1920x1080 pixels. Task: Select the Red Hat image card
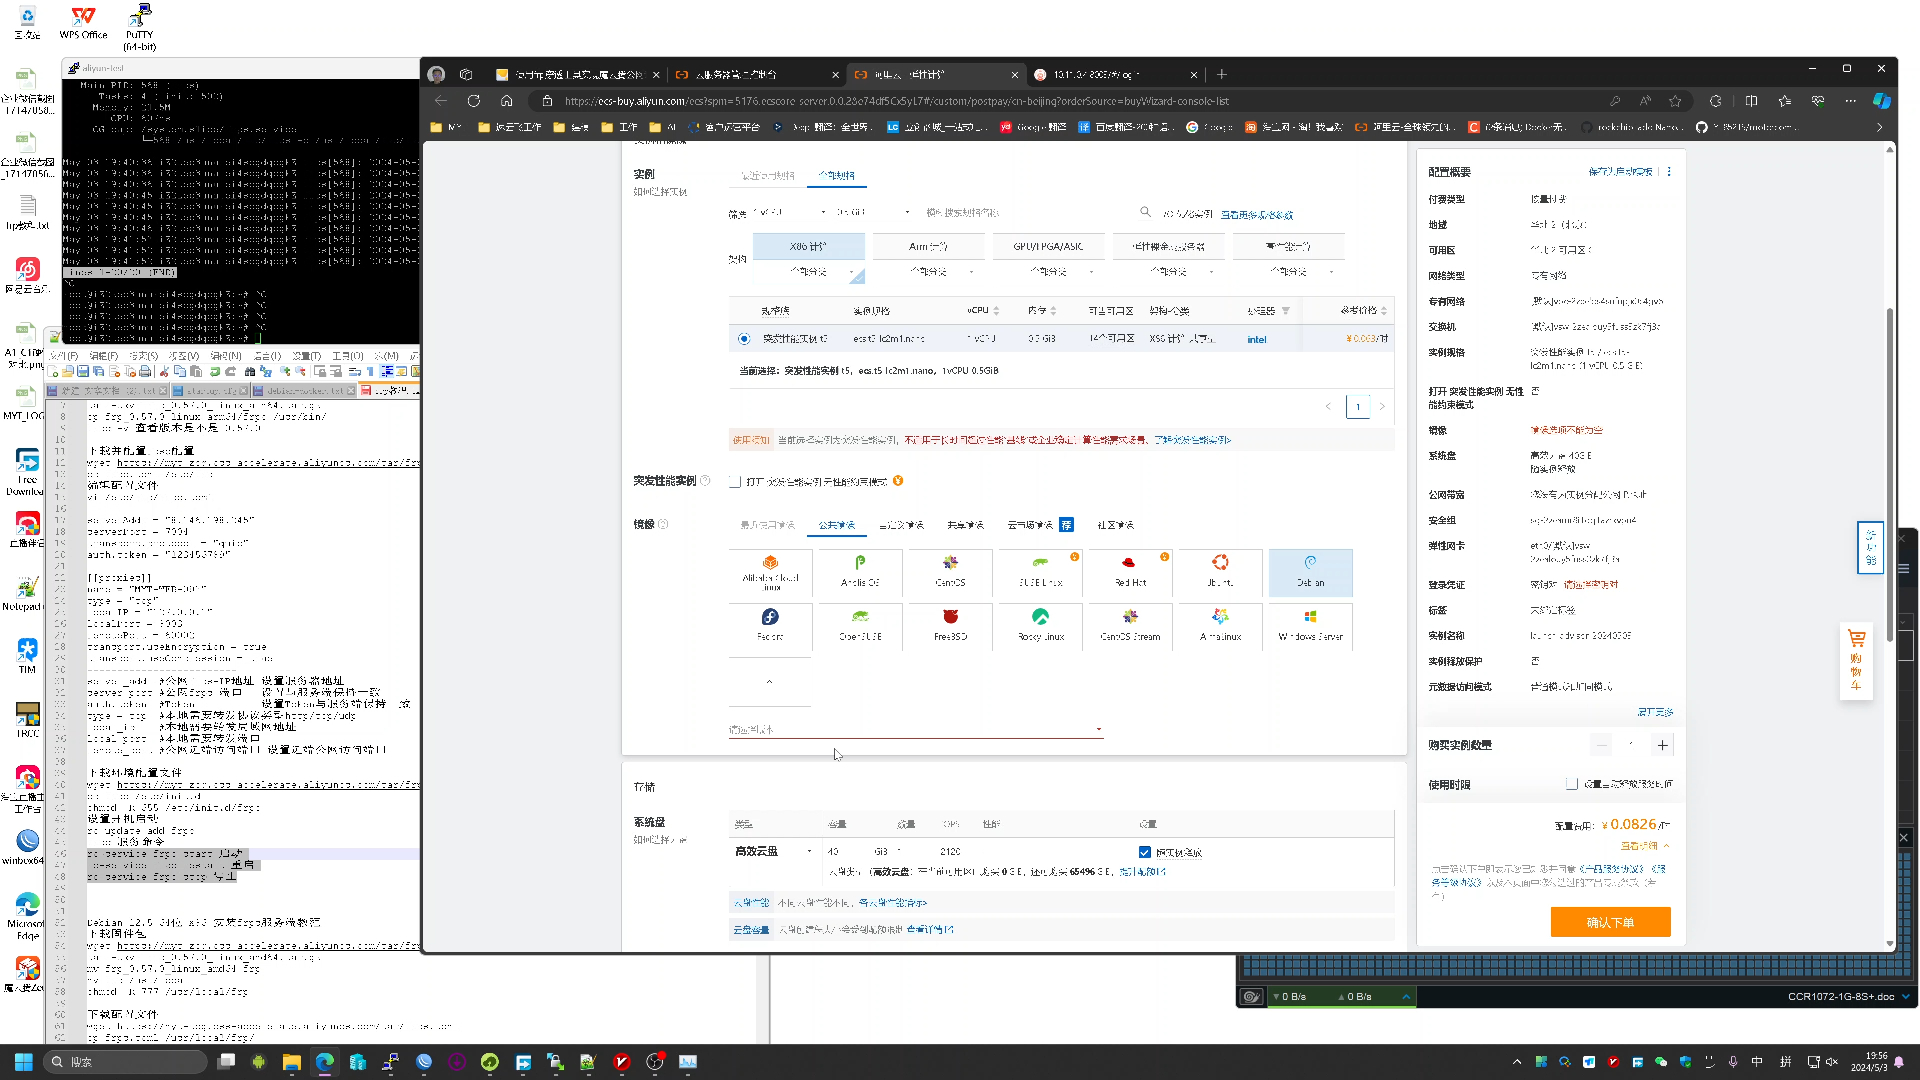(1130, 572)
